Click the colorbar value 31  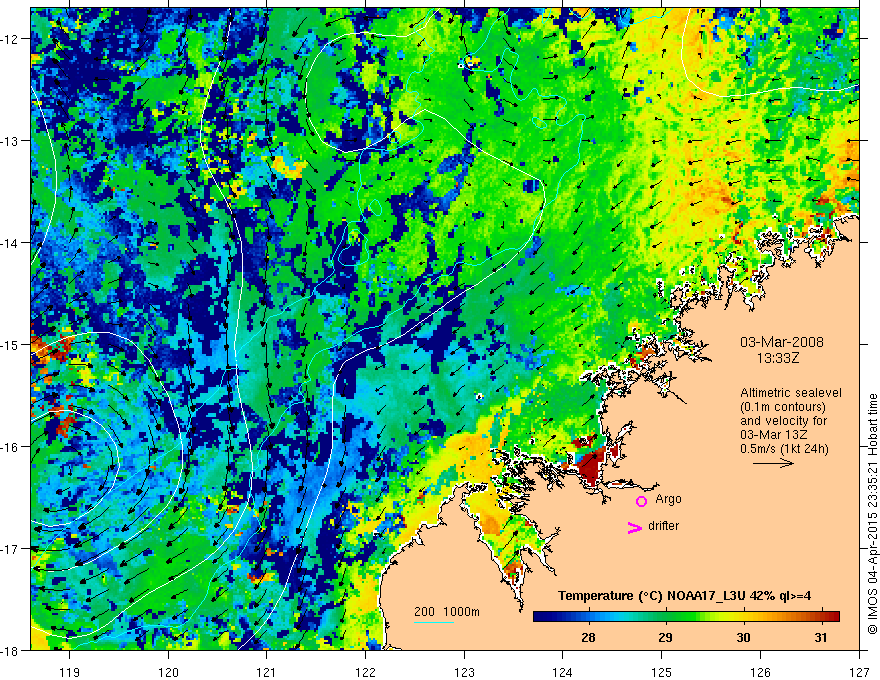tap(821, 638)
